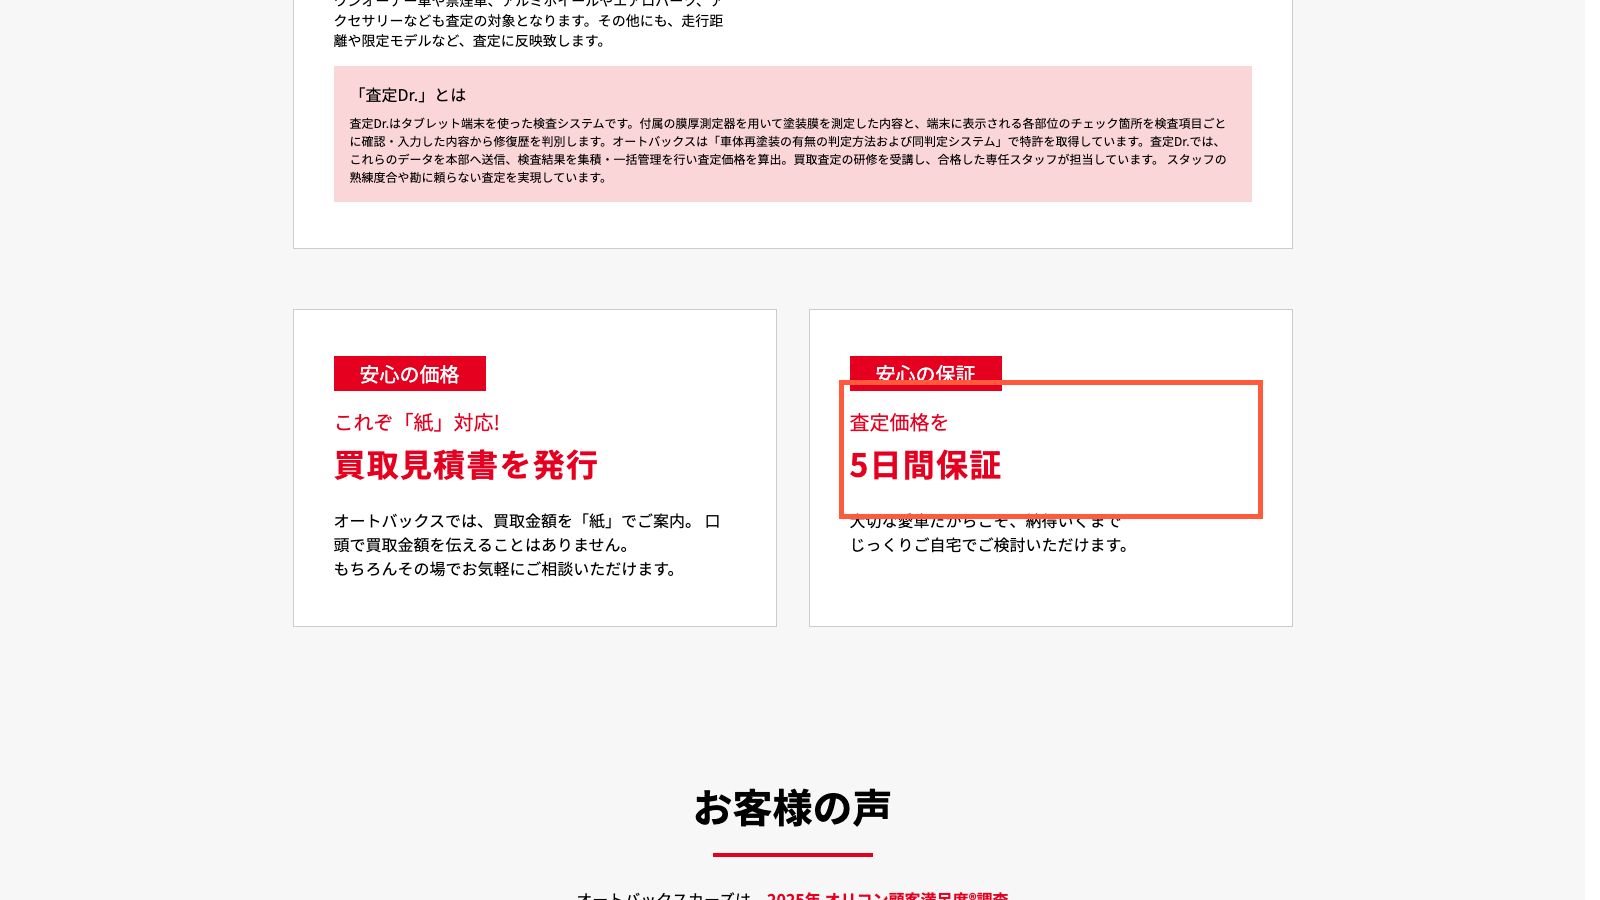Click the 査定価格を red subtitle
The width and height of the screenshot is (1600, 900).
point(899,422)
